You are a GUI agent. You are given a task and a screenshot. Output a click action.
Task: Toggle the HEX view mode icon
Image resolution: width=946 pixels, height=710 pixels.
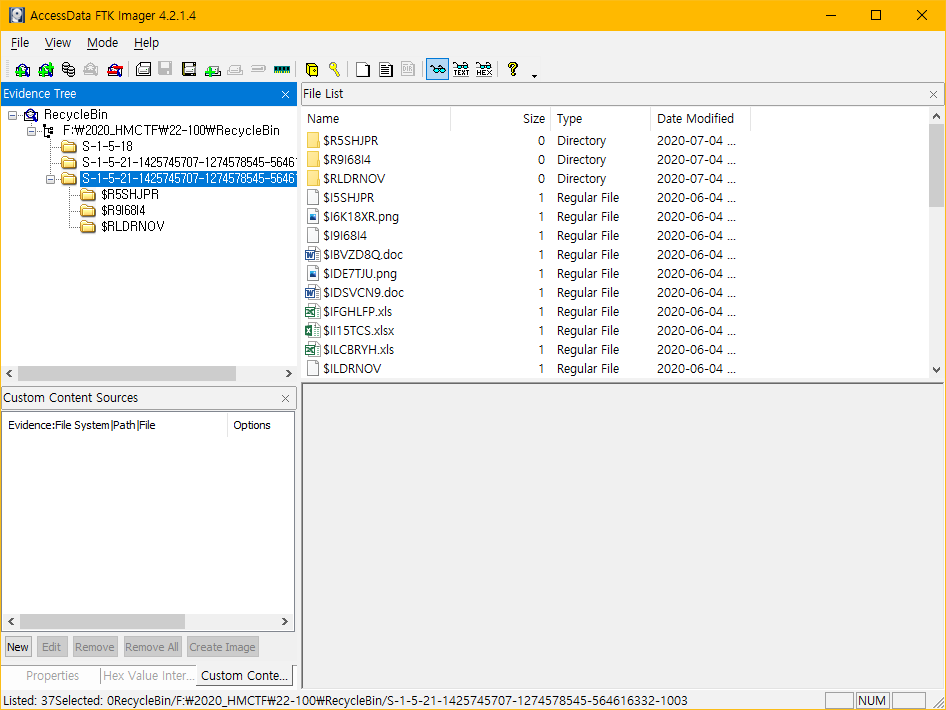click(484, 69)
